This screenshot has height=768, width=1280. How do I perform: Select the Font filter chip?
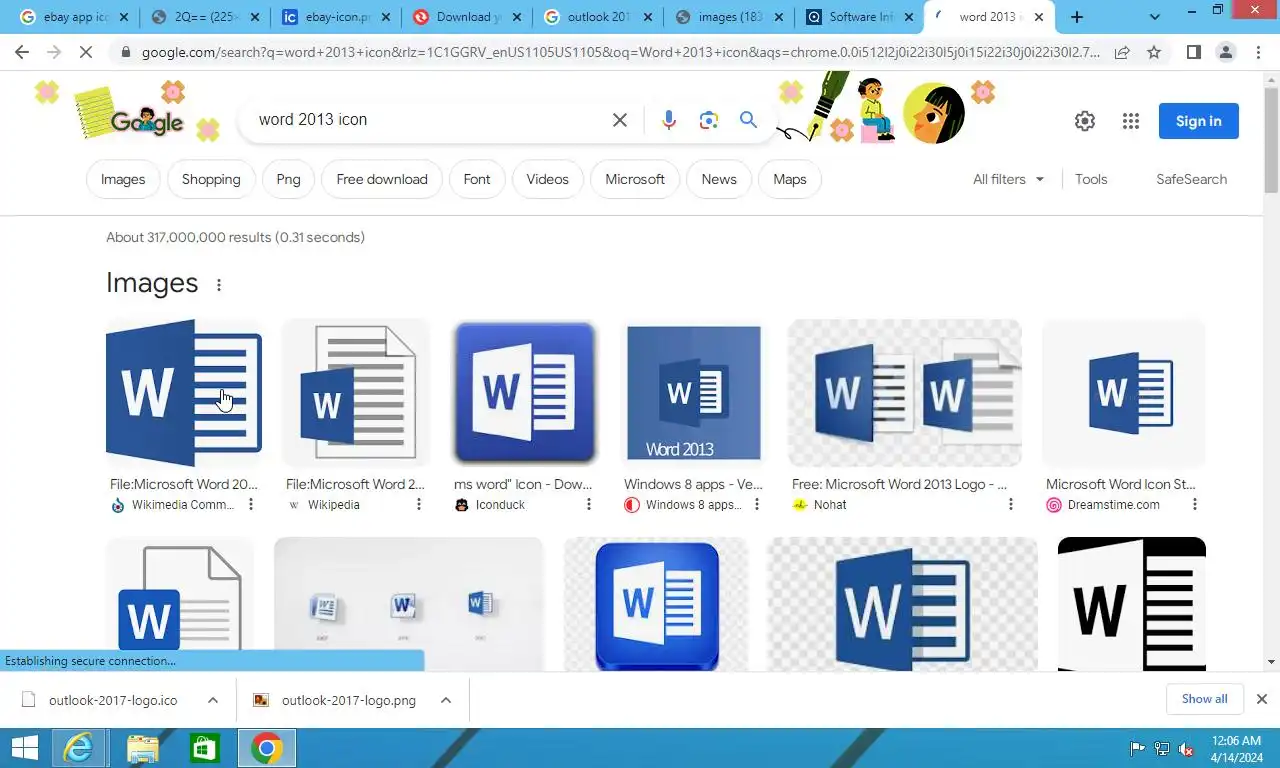point(477,179)
